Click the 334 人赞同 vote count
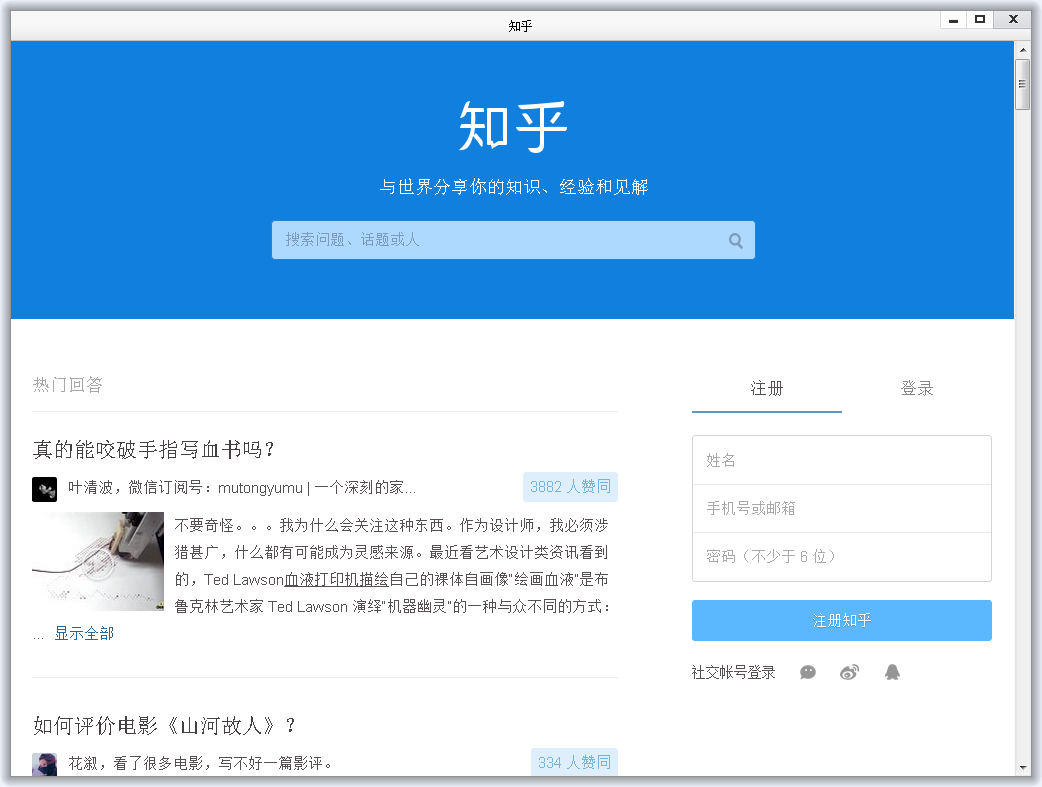The height and width of the screenshot is (787, 1042). click(x=574, y=761)
